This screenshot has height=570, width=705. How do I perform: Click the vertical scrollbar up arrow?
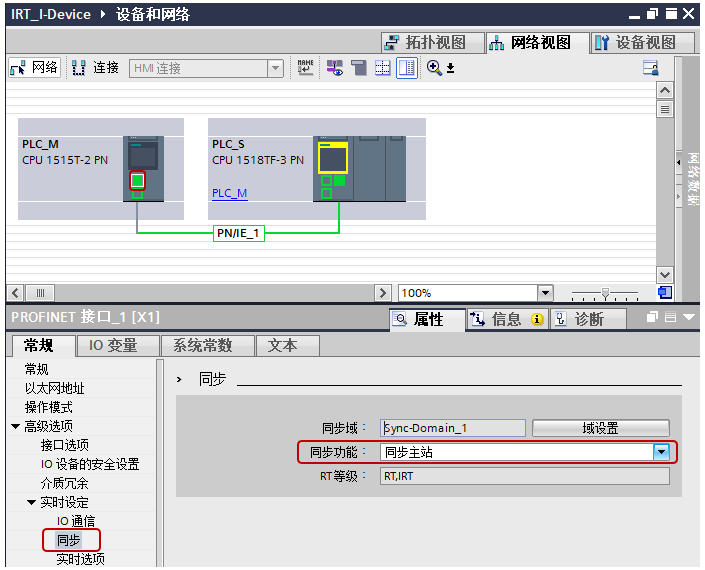pyautogui.click(x=665, y=91)
